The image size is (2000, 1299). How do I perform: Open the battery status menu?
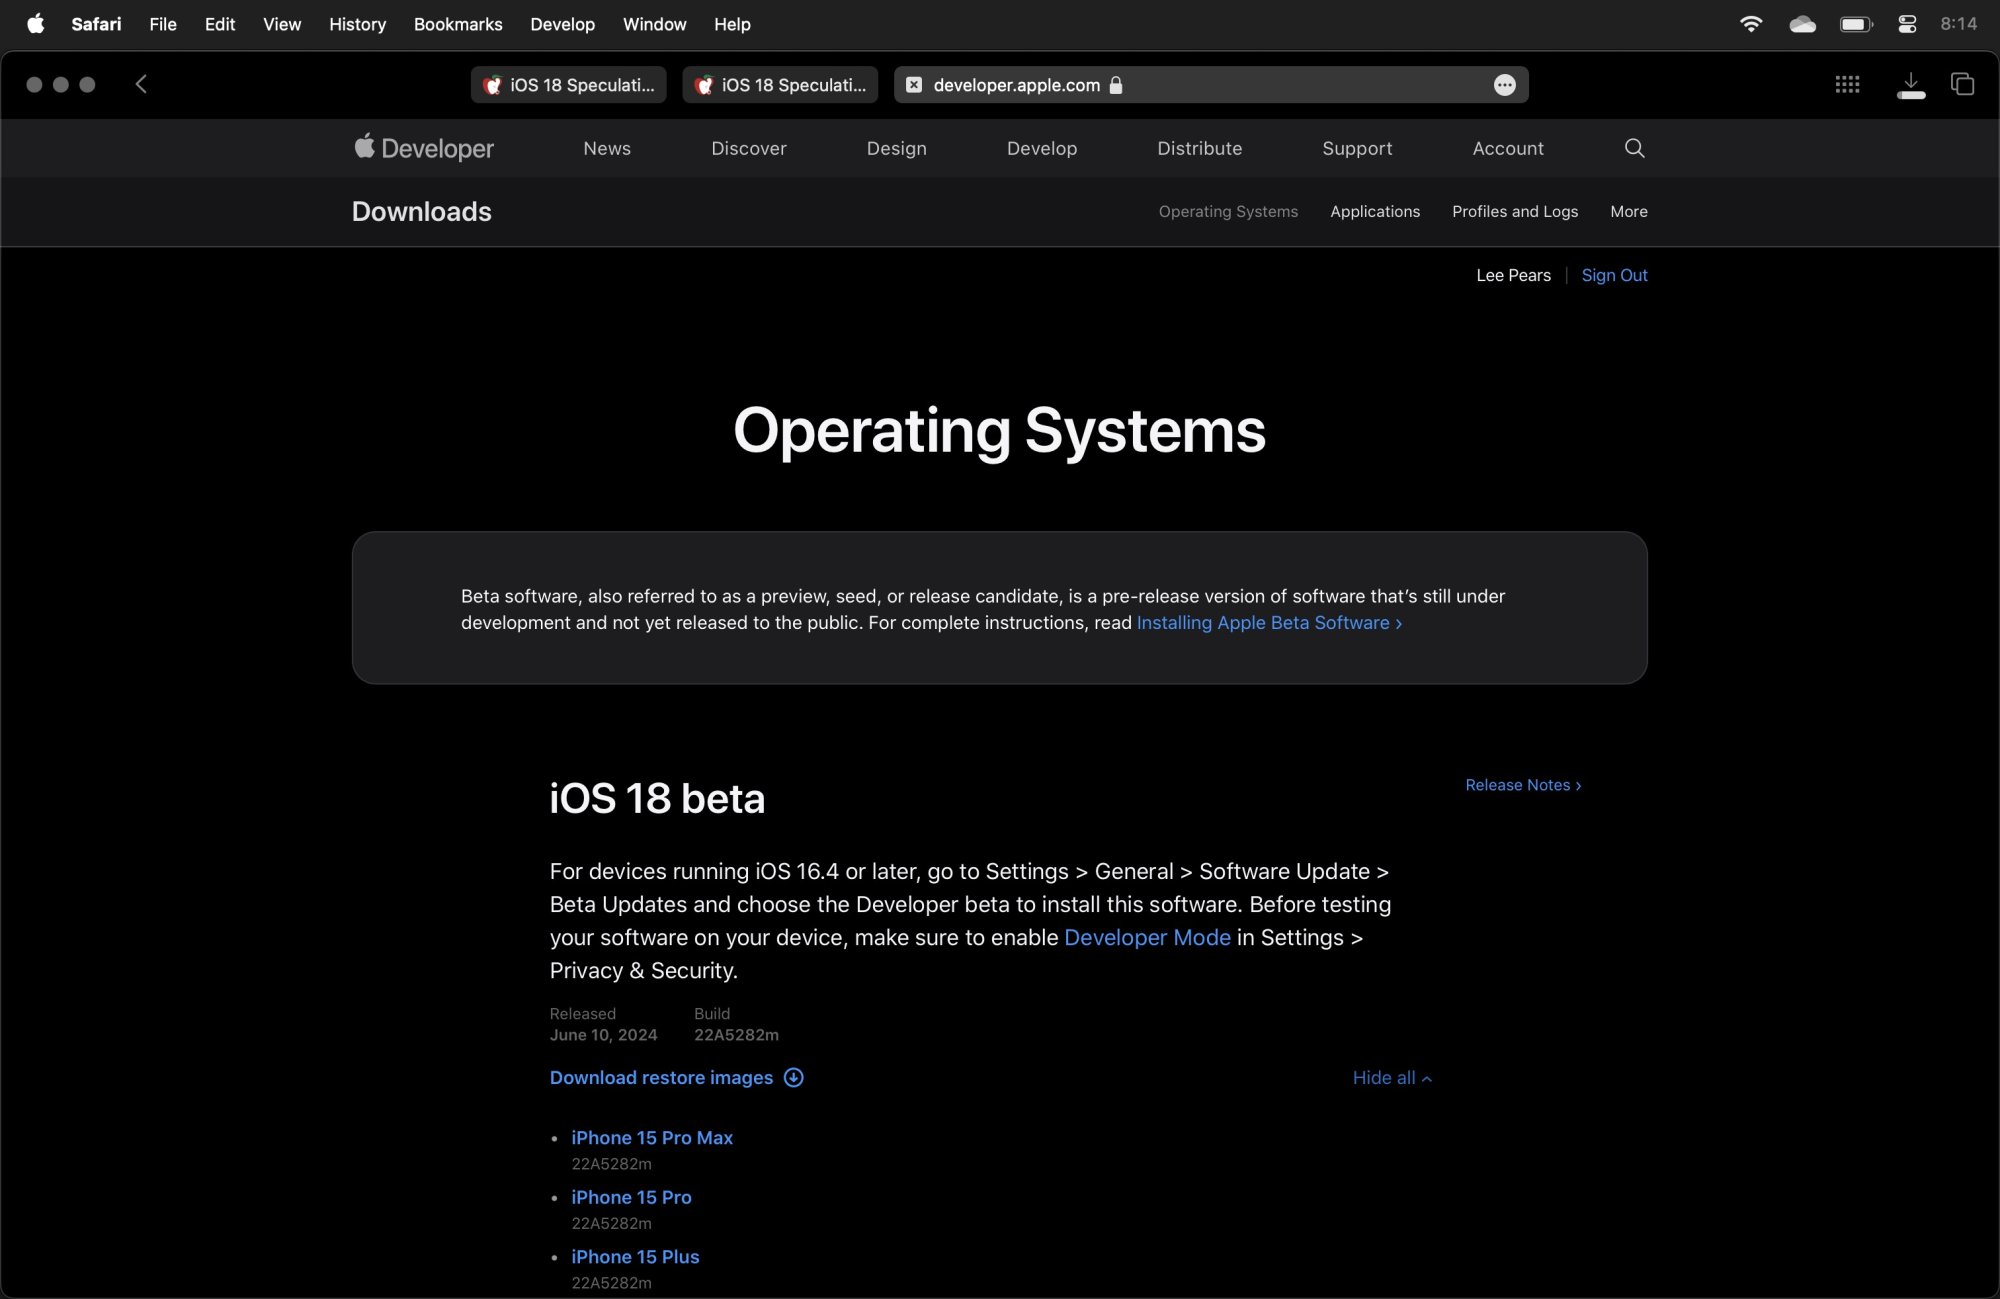[x=1856, y=24]
